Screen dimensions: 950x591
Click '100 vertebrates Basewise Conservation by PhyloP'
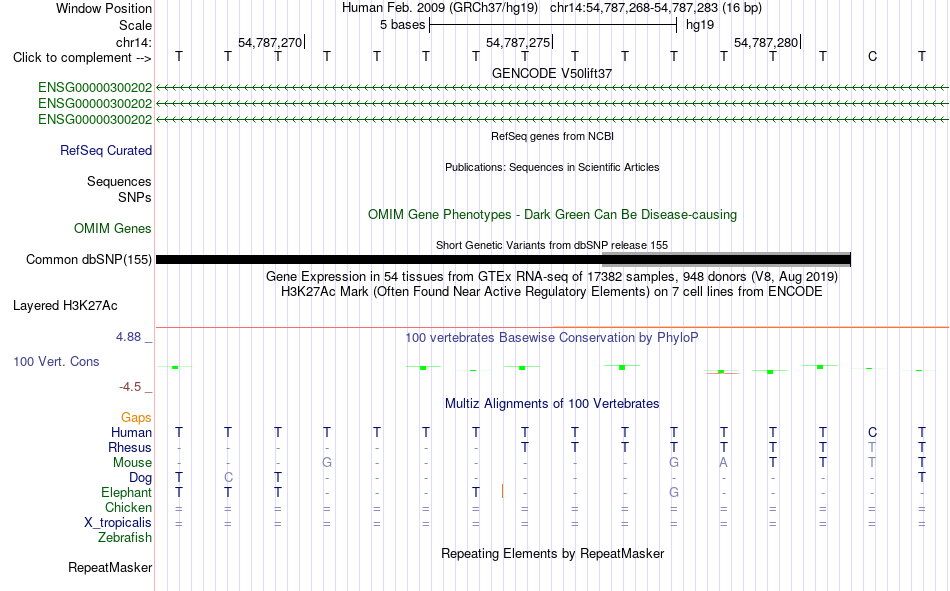(552, 338)
